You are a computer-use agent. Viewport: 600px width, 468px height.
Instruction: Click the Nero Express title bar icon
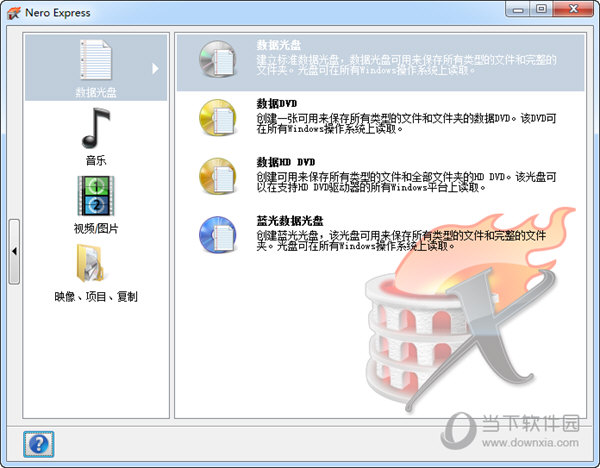click(x=14, y=13)
